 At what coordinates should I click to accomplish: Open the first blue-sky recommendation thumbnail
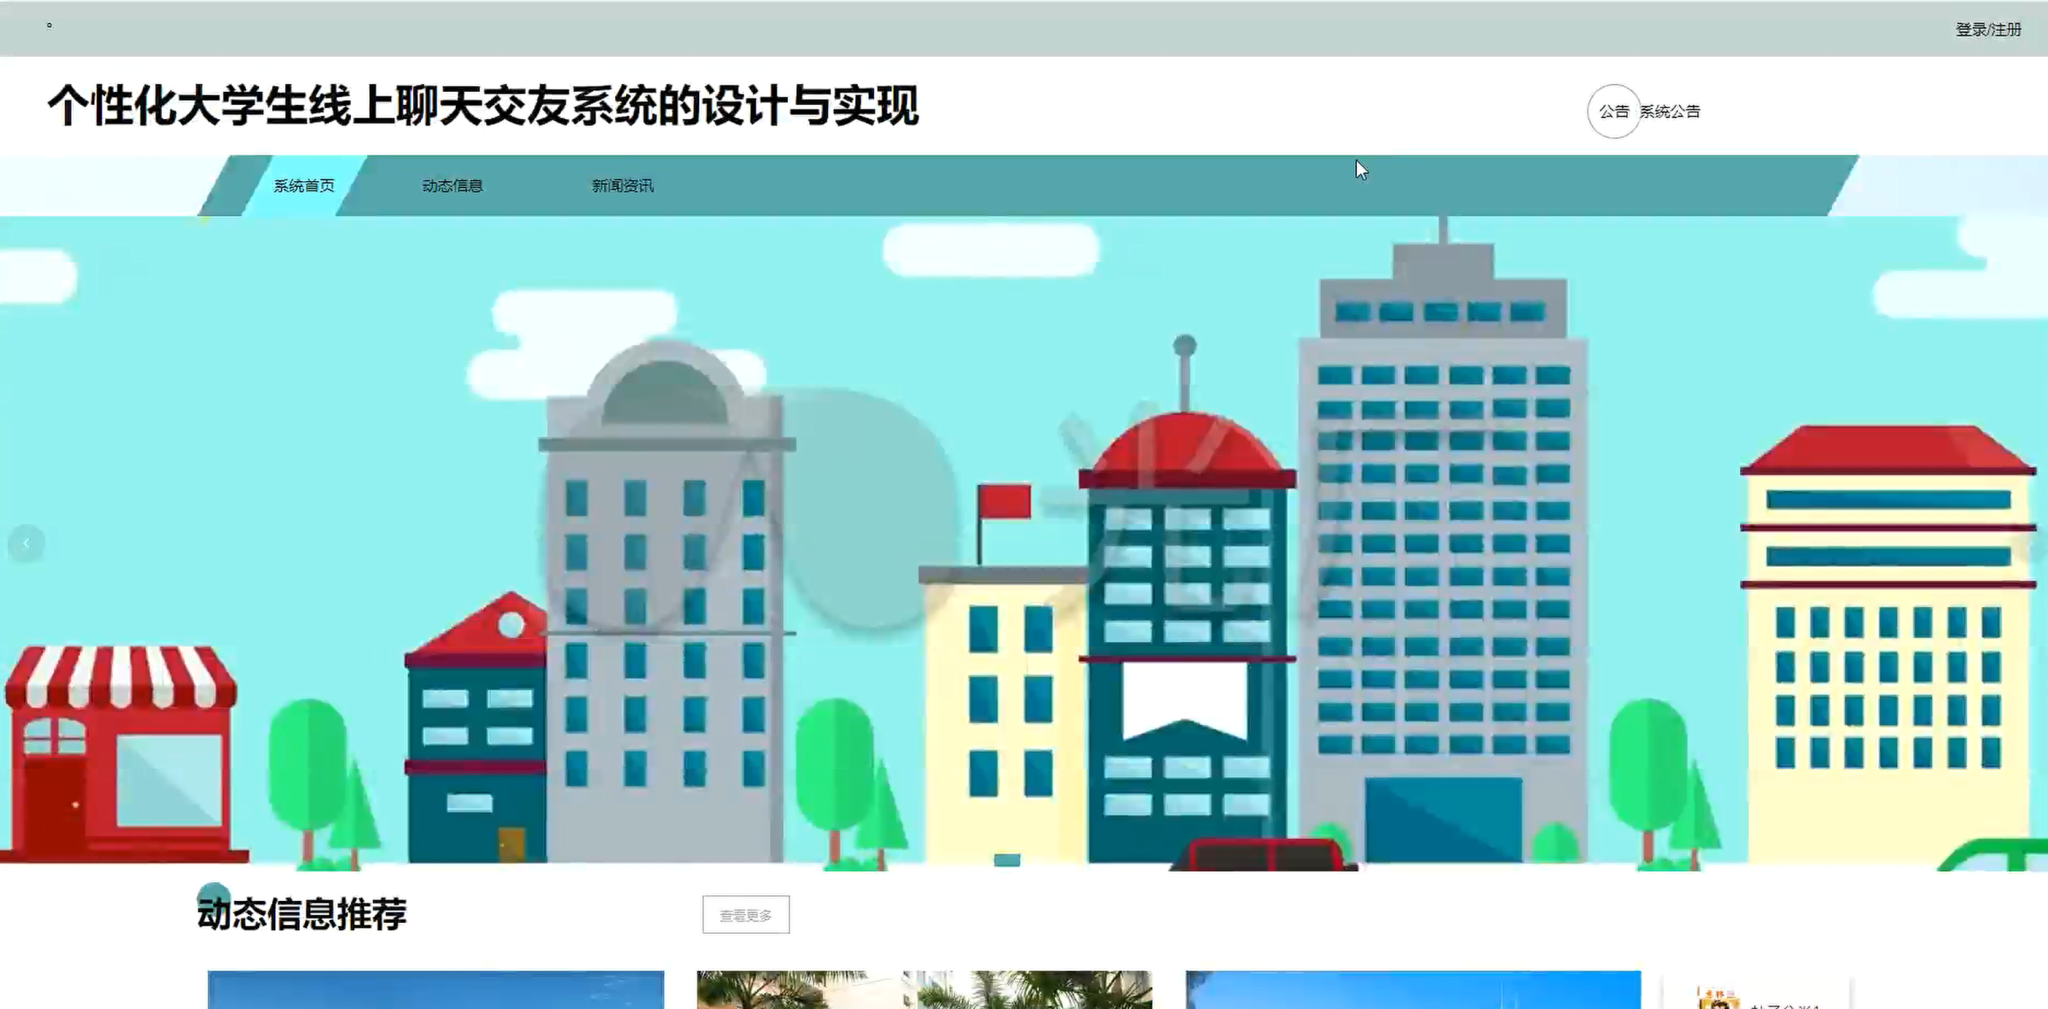pos(435,990)
